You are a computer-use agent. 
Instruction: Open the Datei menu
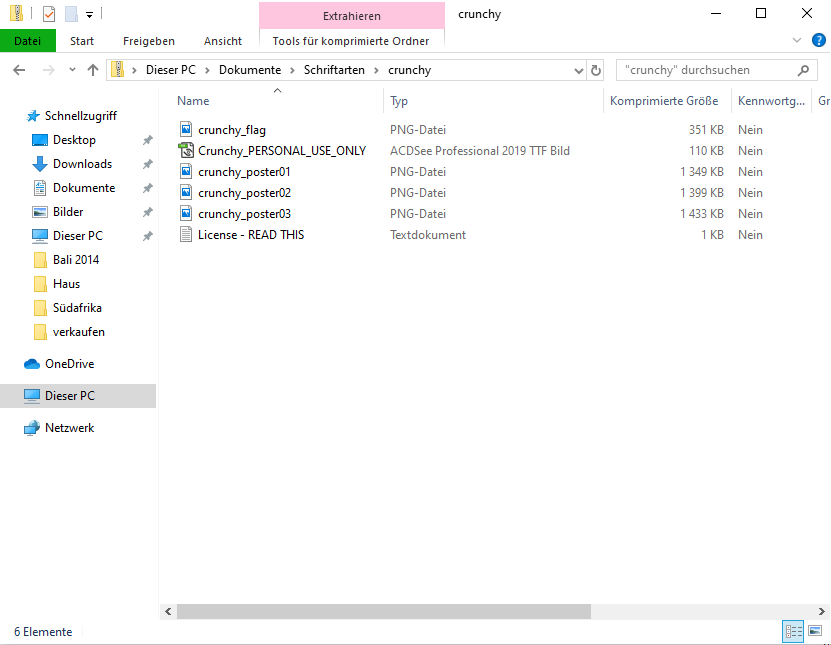click(x=28, y=41)
